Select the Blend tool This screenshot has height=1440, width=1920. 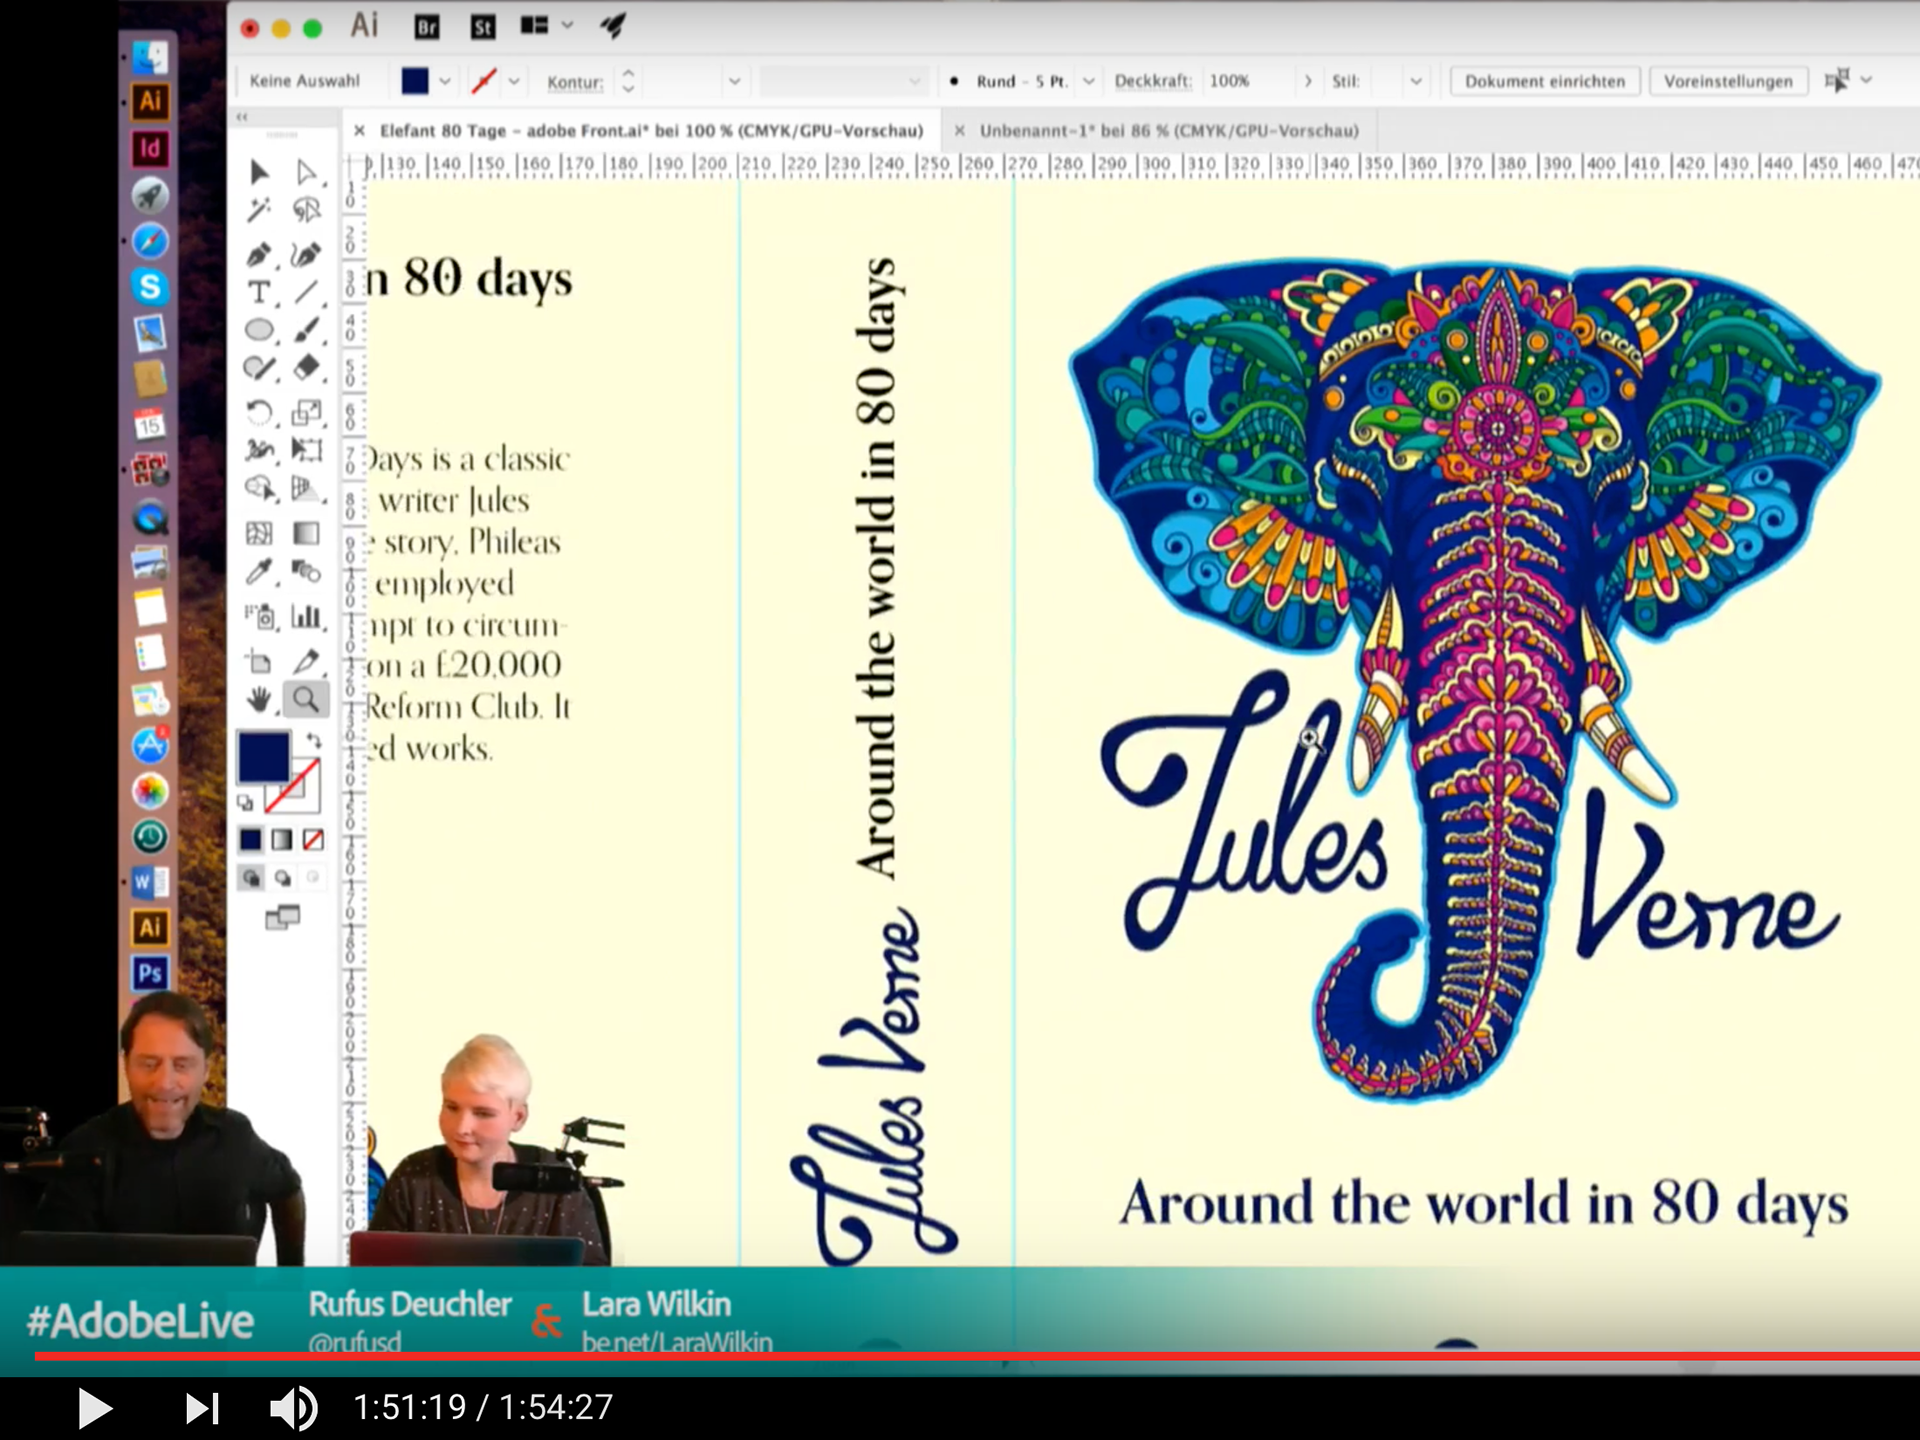click(x=307, y=572)
